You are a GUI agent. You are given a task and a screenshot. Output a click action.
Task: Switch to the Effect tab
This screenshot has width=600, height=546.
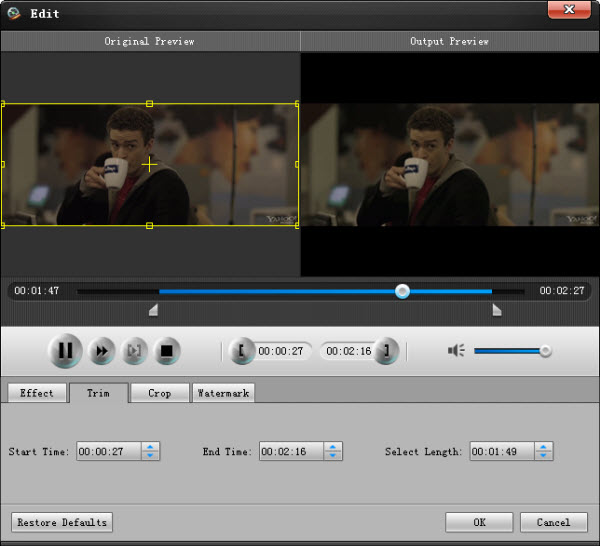(x=37, y=393)
